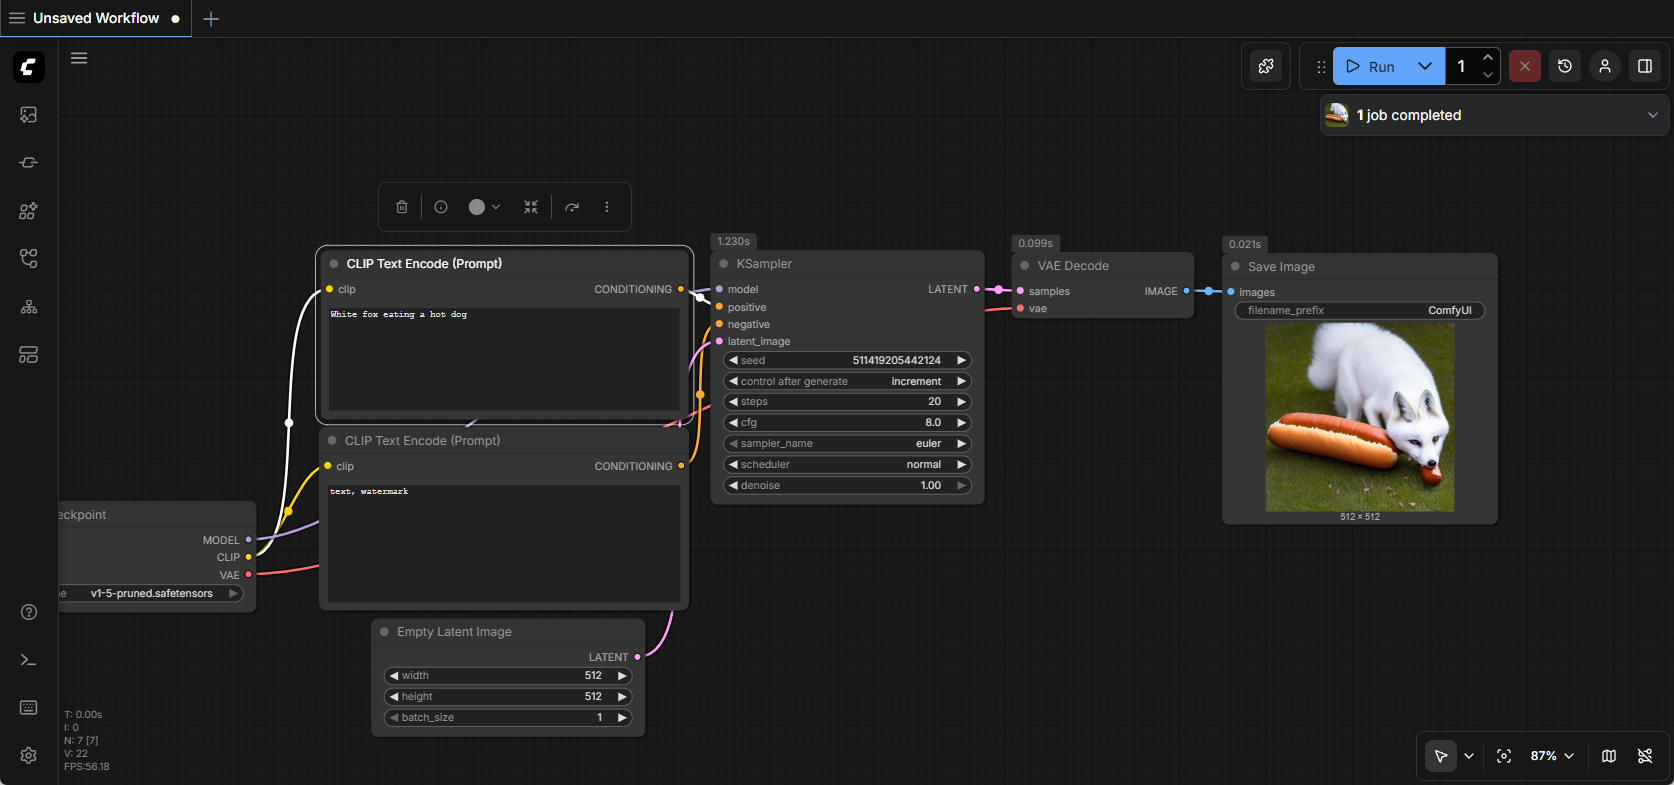The image size is (1674, 785).
Task: Open settings gear in left sidebar
Action: [x=29, y=756]
